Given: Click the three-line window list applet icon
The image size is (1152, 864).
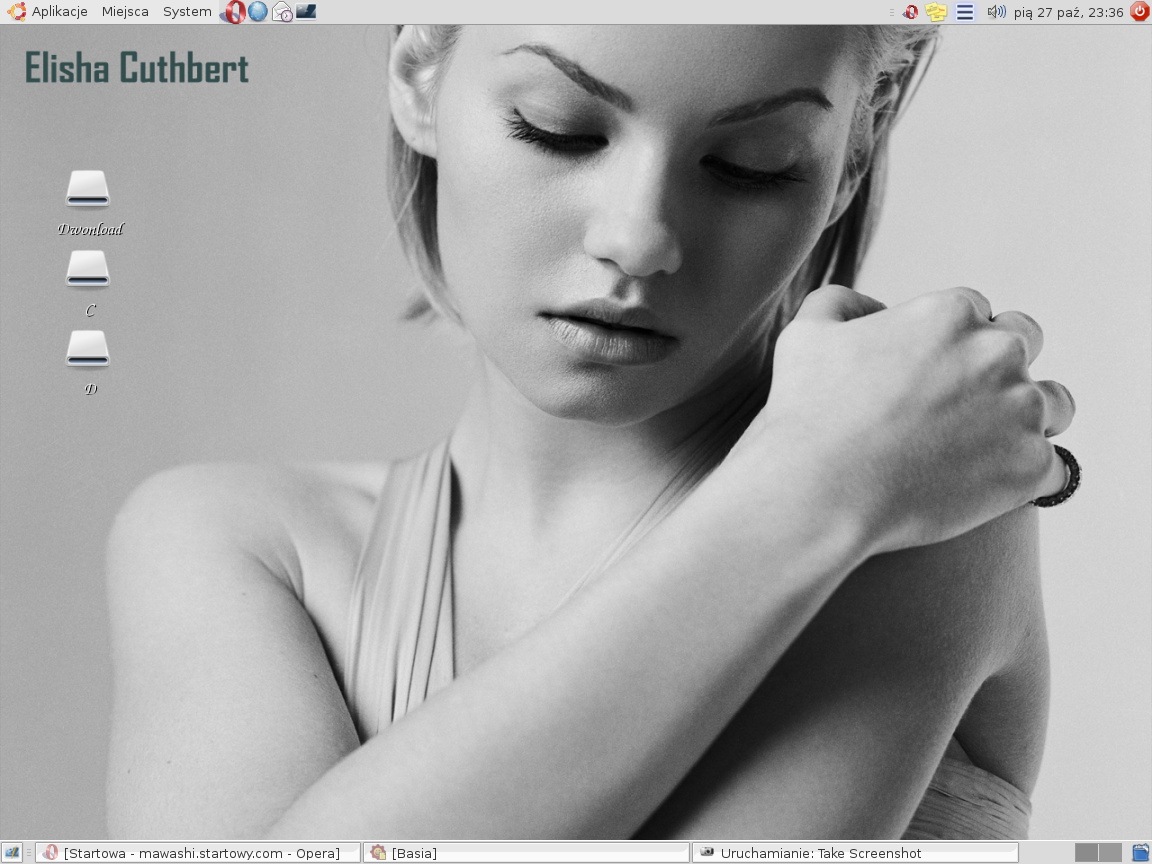Looking at the screenshot, I should click(965, 12).
